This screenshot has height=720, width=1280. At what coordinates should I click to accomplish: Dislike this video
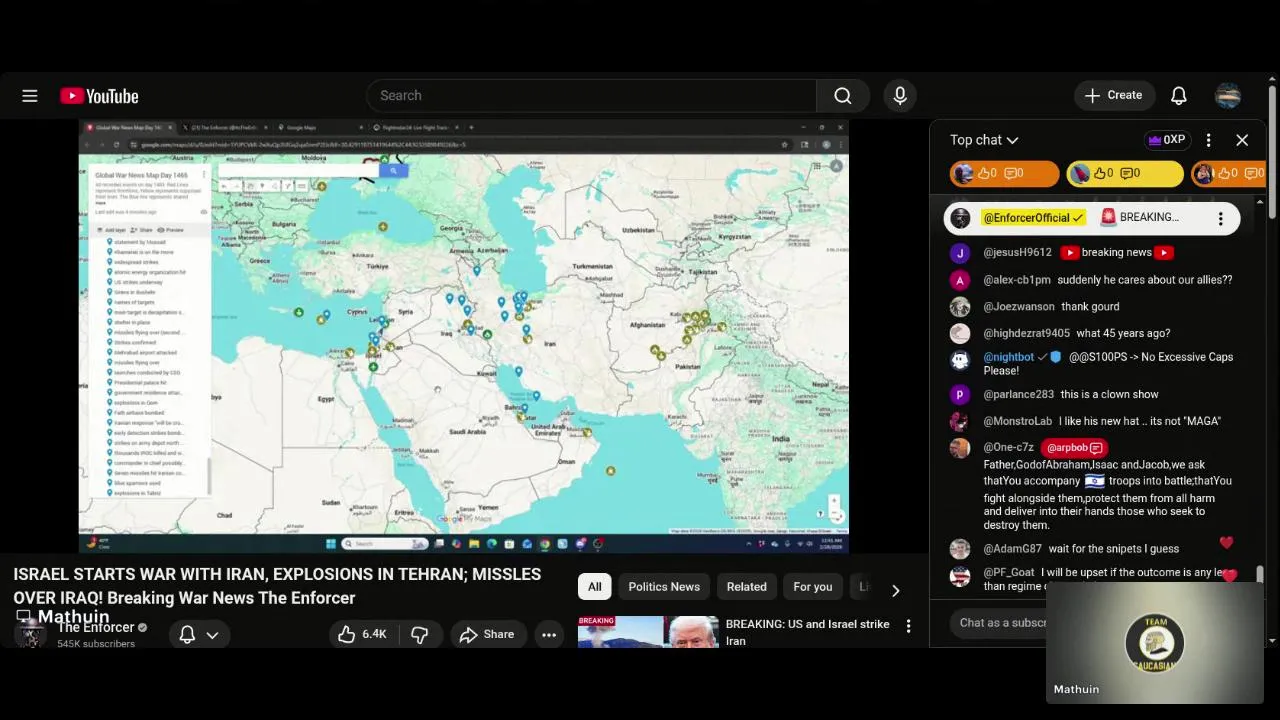click(x=420, y=634)
